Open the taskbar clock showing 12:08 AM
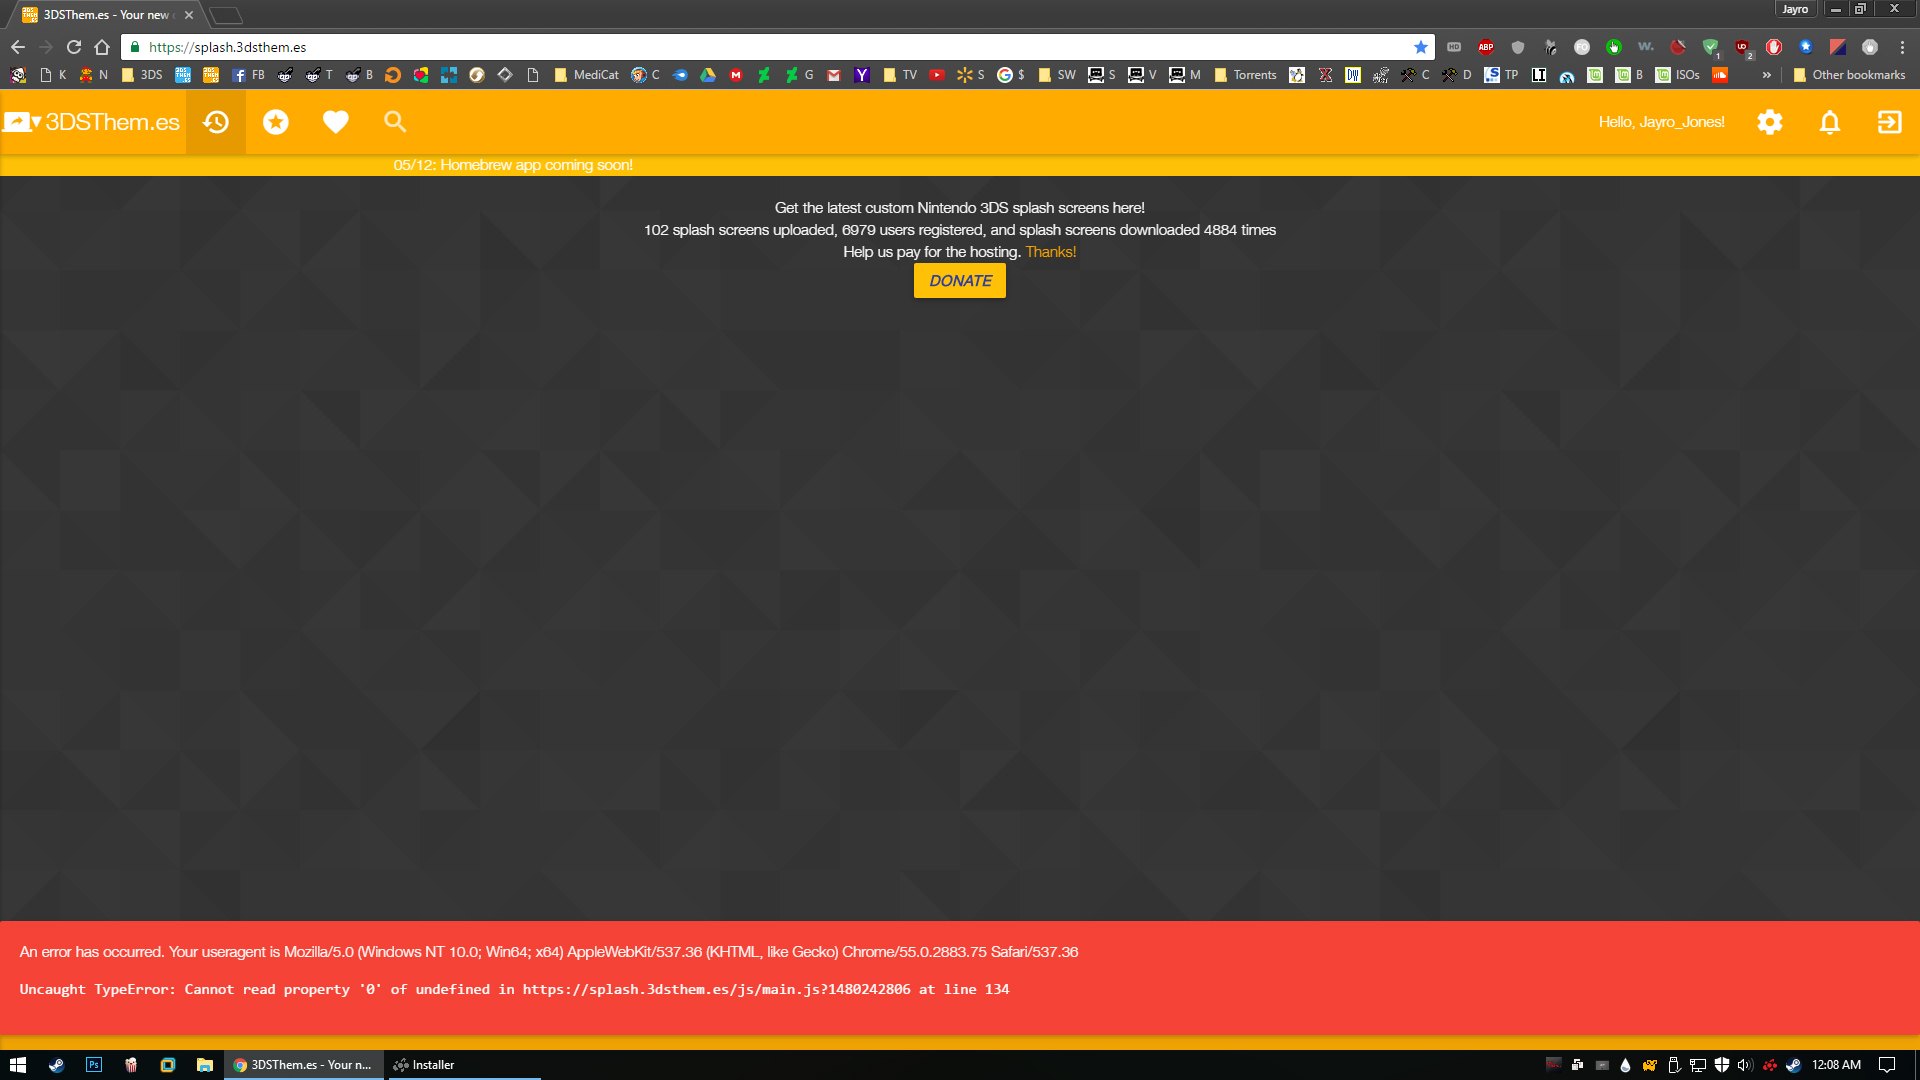The height and width of the screenshot is (1080, 1920). point(1836,1065)
